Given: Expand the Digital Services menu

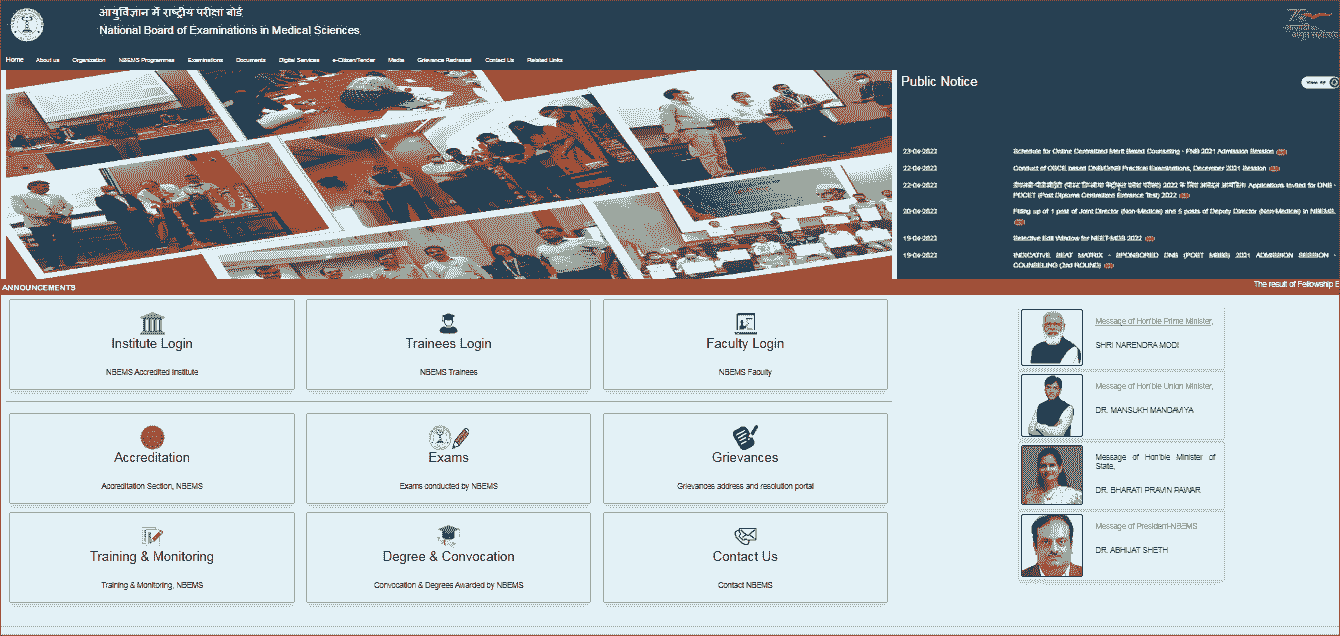Looking at the screenshot, I should [299, 60].
